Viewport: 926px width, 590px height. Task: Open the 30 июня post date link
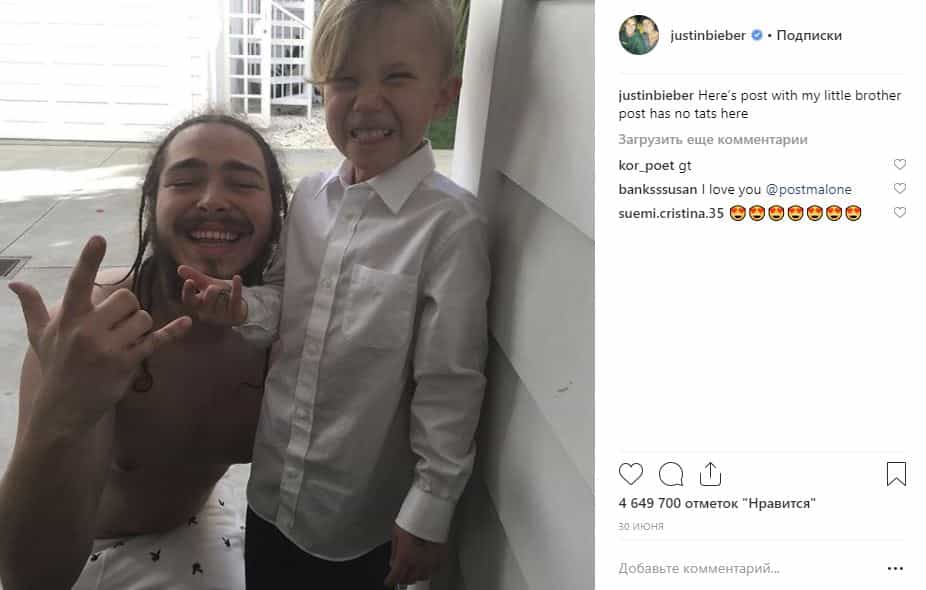[641, 526]
